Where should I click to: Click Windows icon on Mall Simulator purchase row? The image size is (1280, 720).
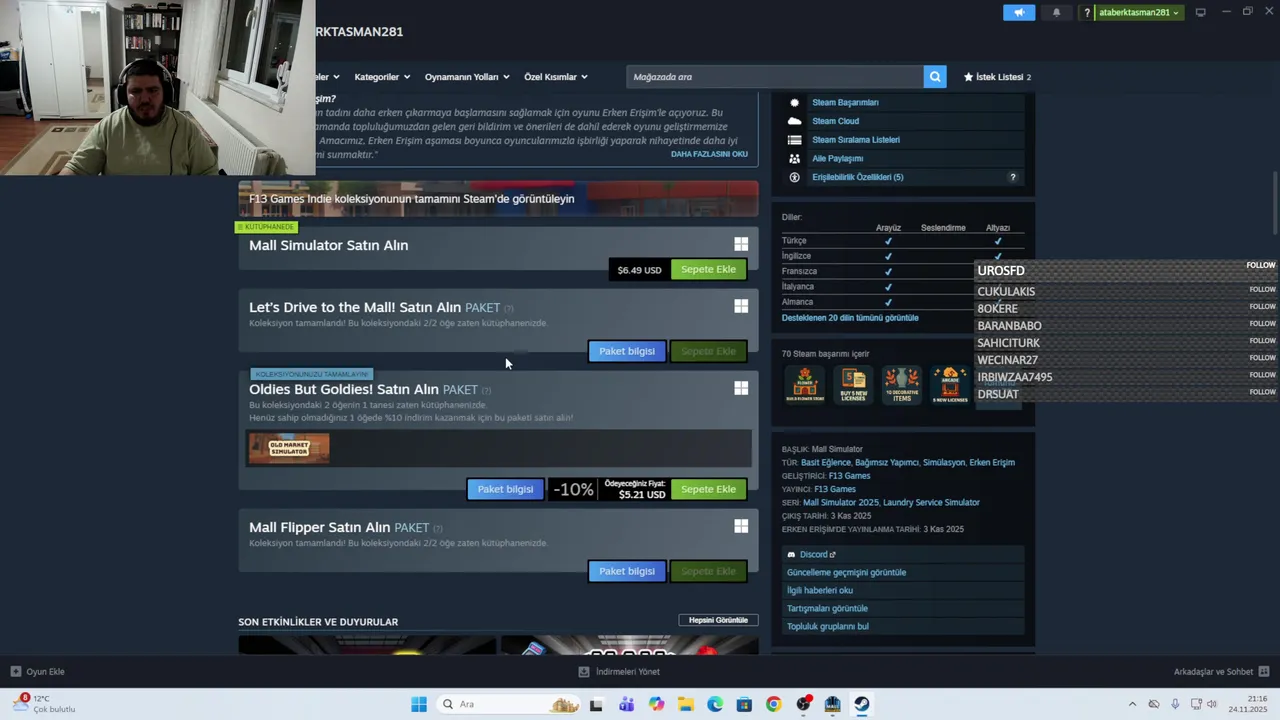(741, 244)
